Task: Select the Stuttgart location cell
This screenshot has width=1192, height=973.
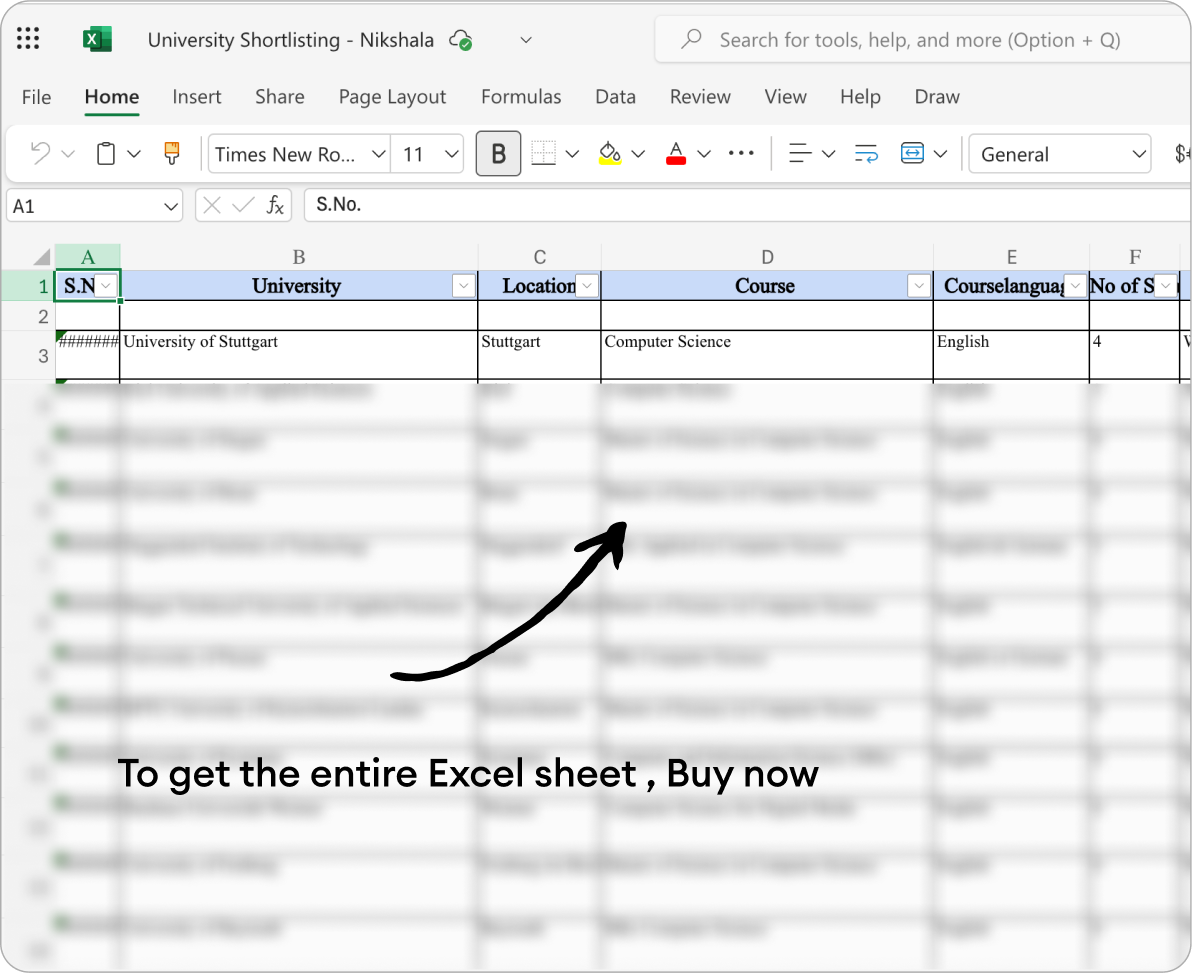Action: [539, 355]
